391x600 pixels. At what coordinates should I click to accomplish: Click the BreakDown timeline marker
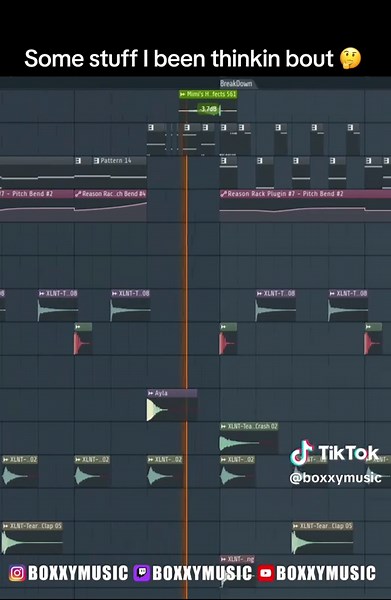[x=236, y=83]
